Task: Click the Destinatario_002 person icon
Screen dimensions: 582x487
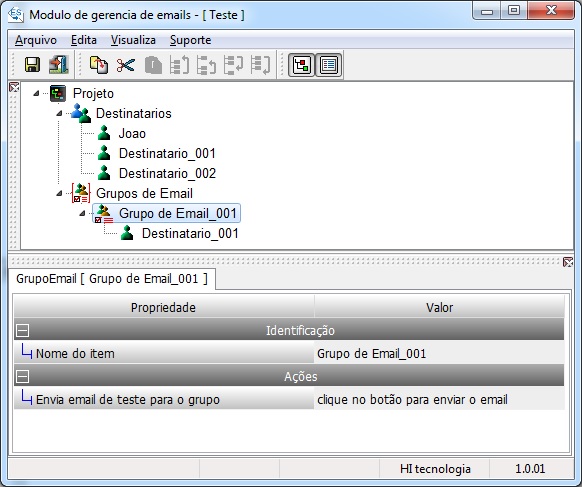Action: (104, 173)
